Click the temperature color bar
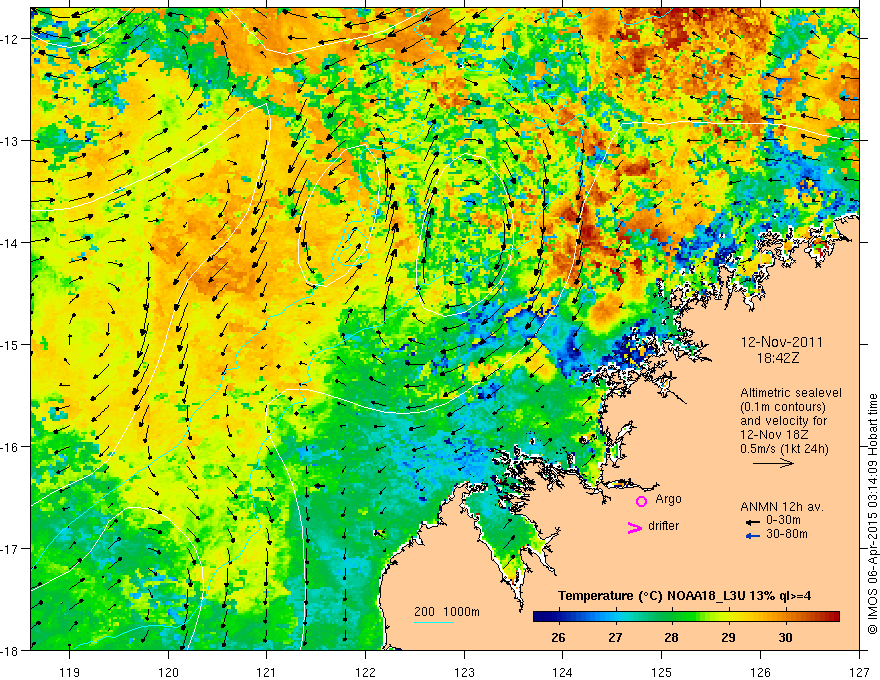This screenshot has width=880, height=680. point(686,617)
